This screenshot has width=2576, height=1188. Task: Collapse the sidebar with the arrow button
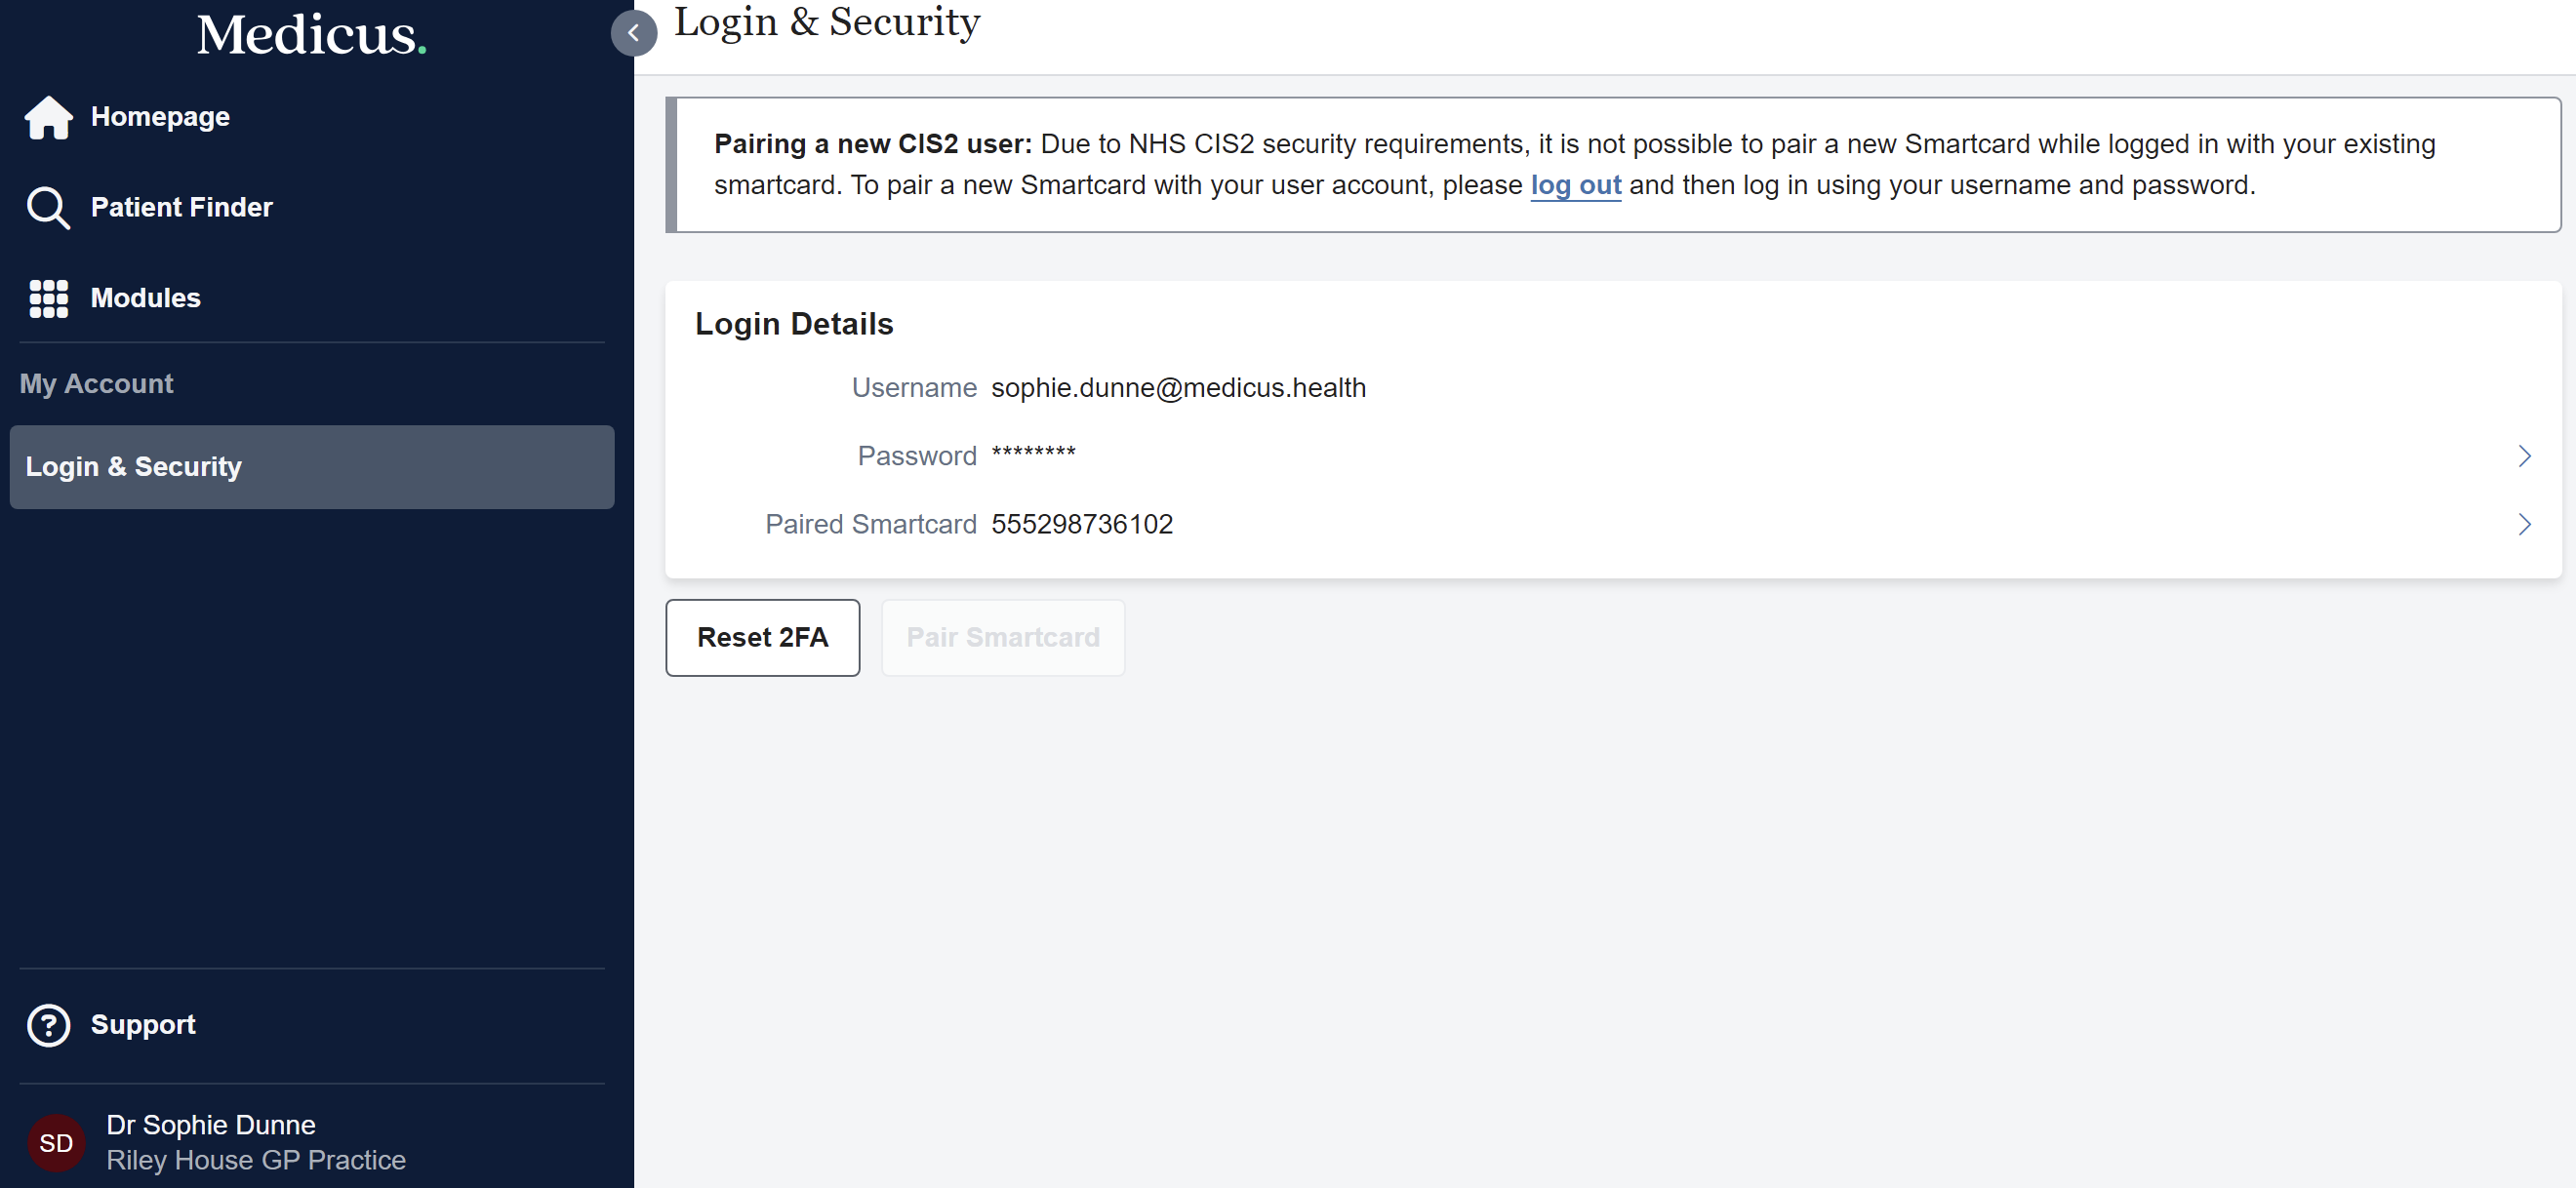click(x=633, y=33)
